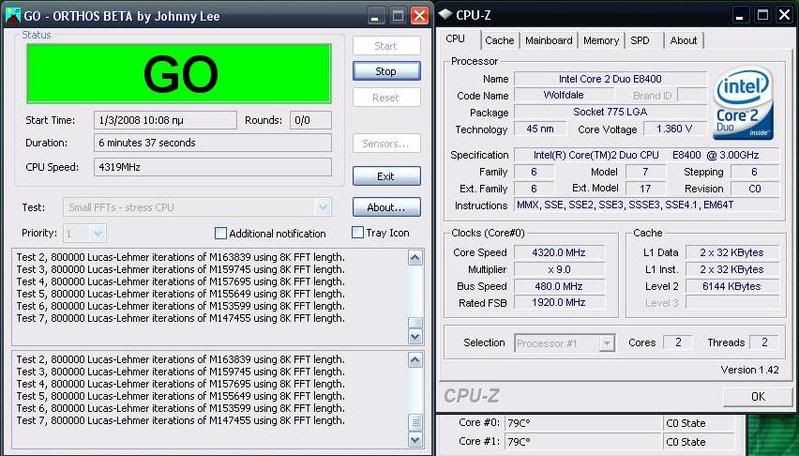Close the CPU-Z window
799x456 pixels.
[785, 15]
